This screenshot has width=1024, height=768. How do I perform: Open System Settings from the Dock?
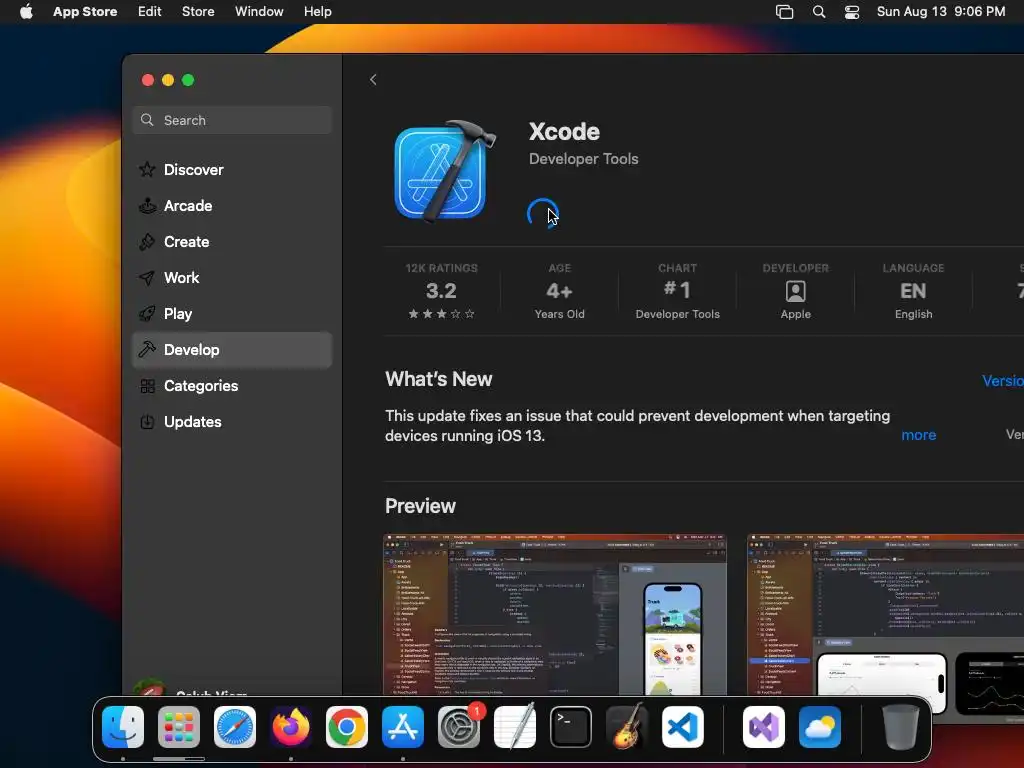click(459, 727)
